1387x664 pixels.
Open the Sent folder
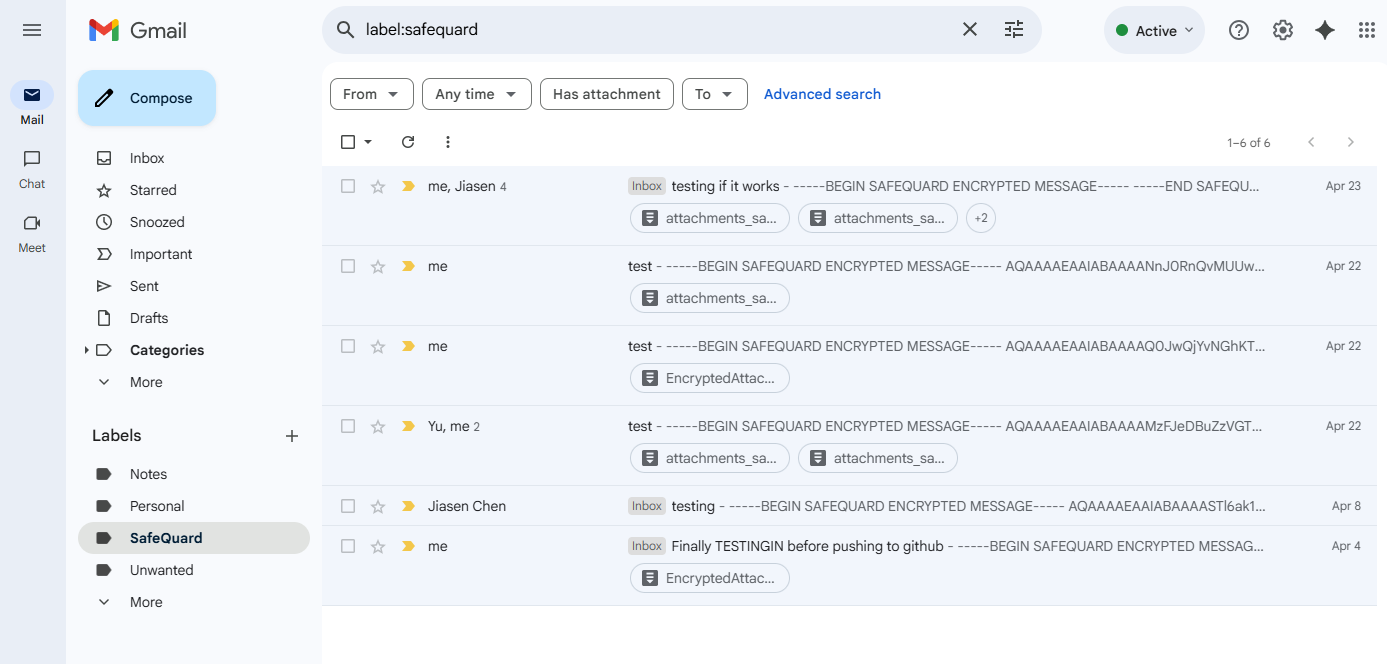coord(144,286)
